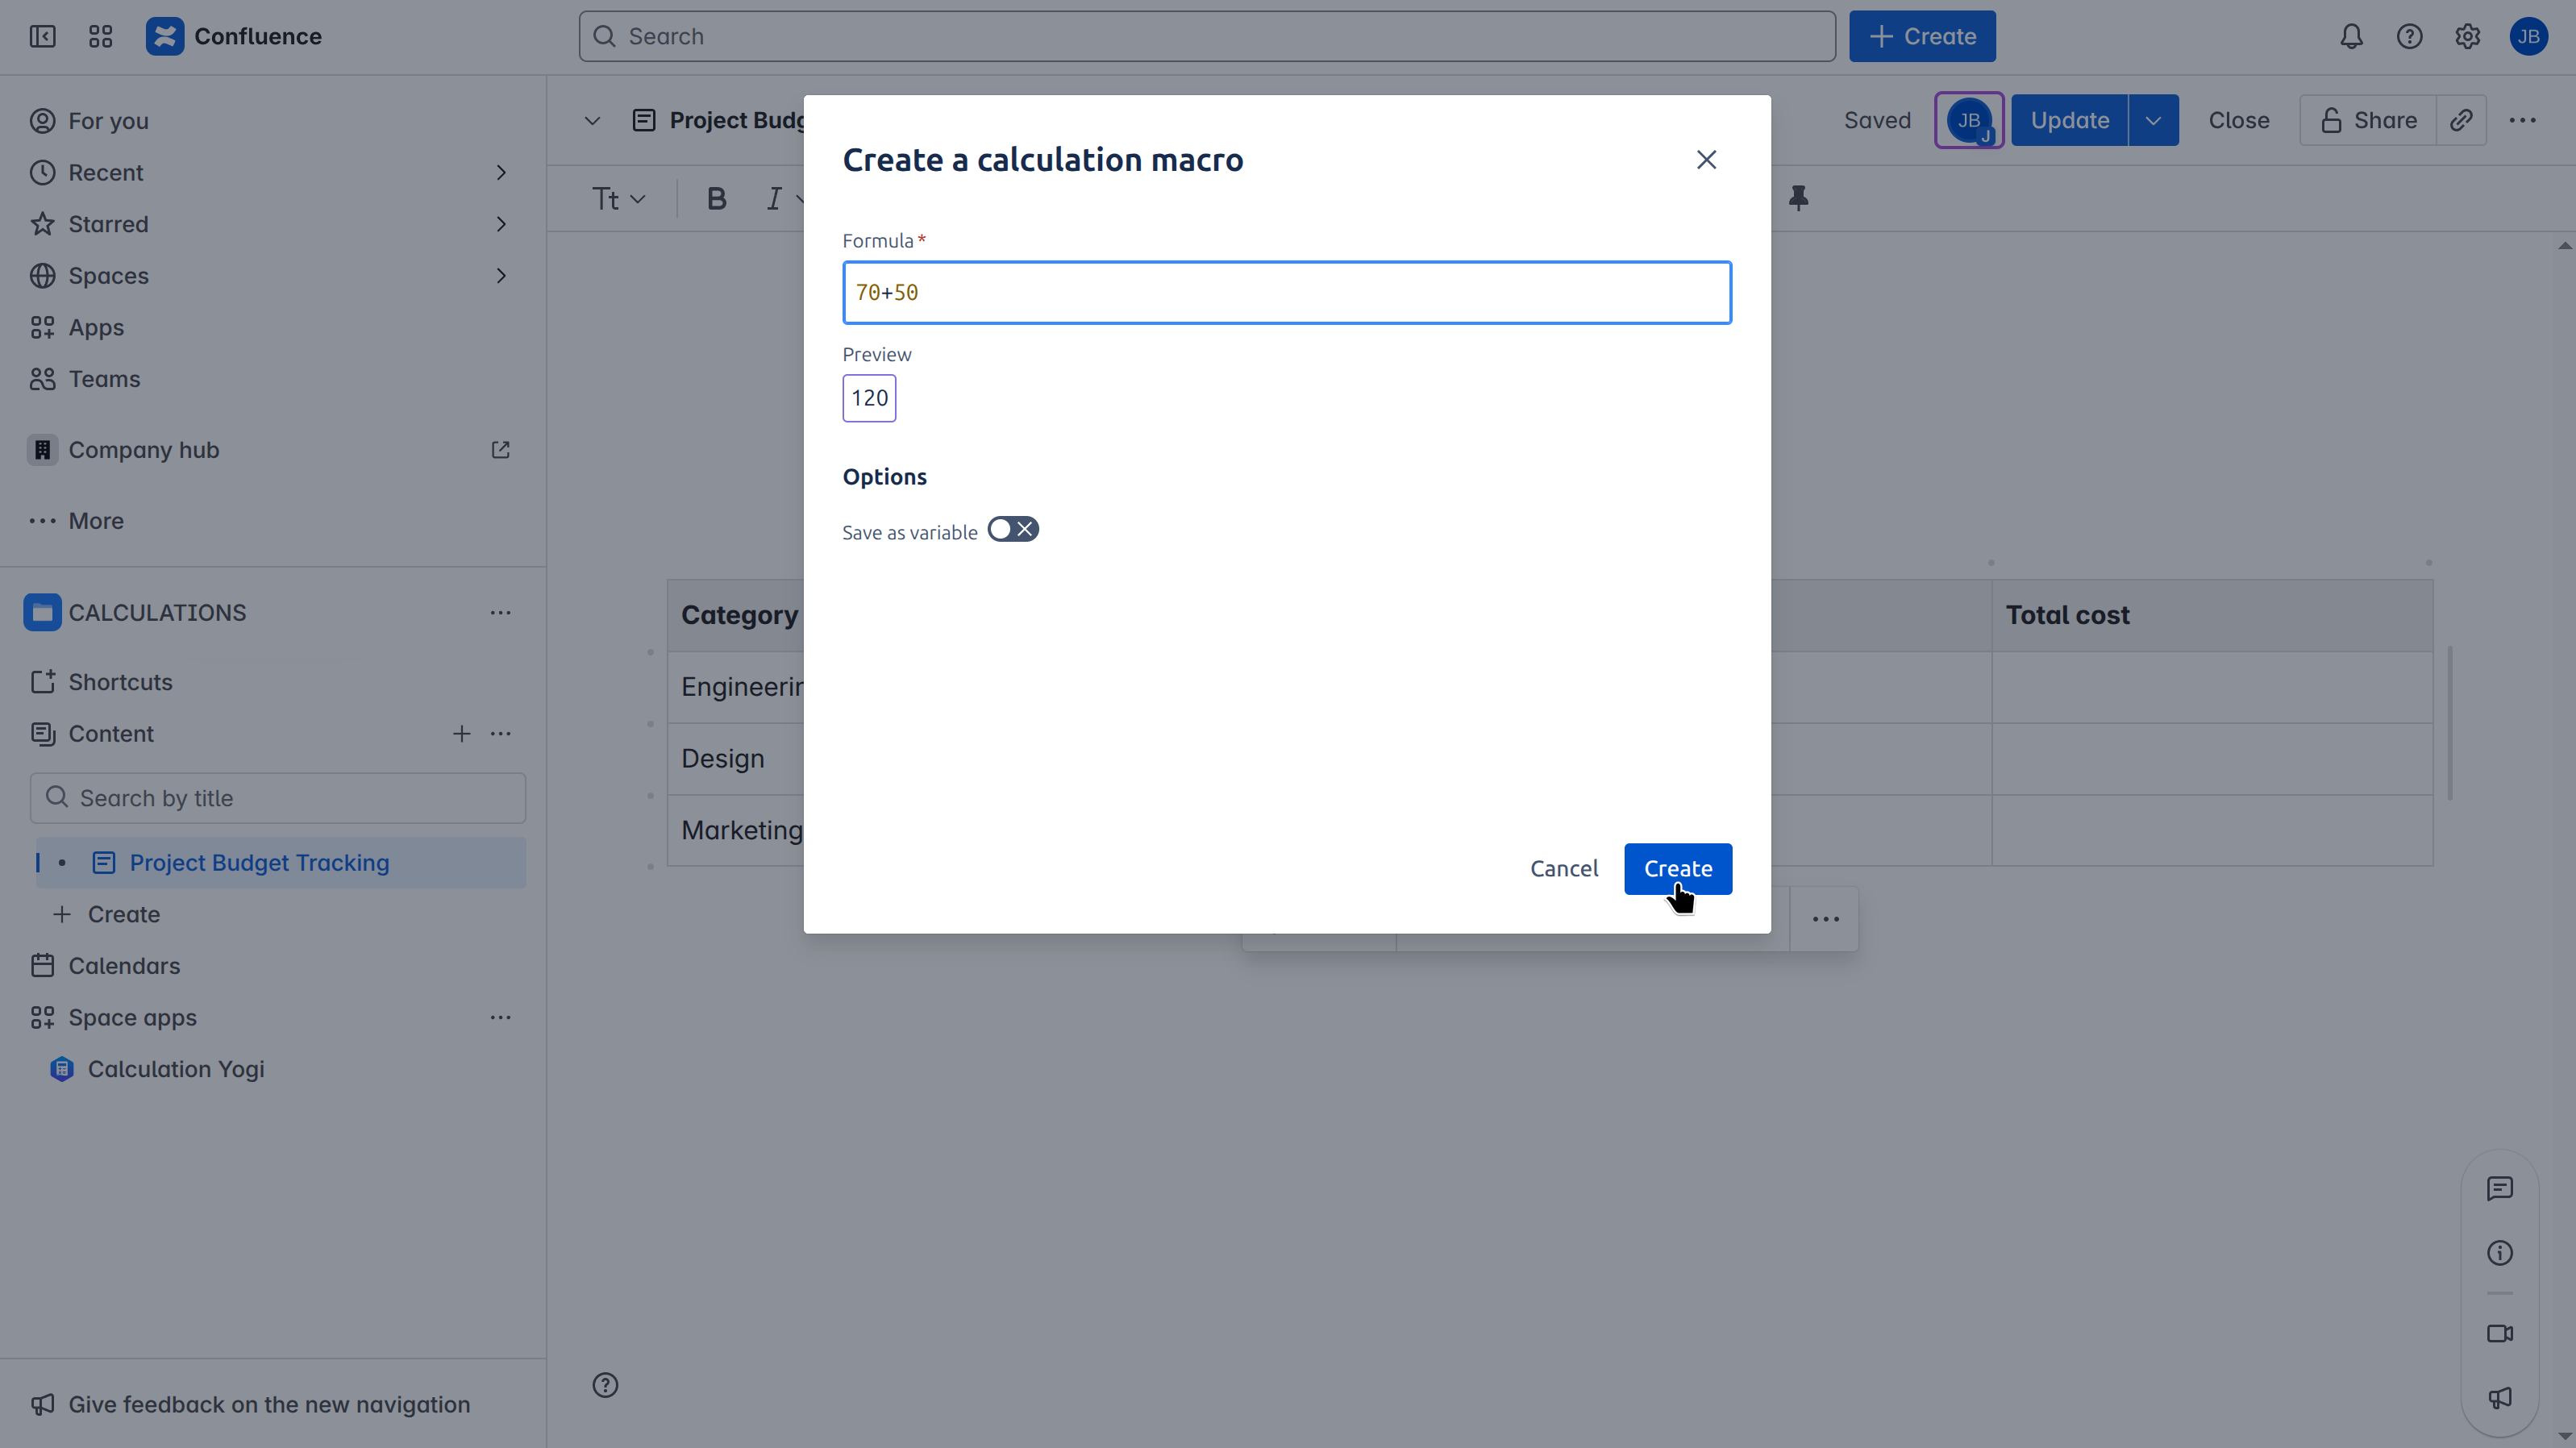The height and width of the screenshot is (1448, 2576).
Task: Open the Calendars menu item
Action: [x=124, y=965]
